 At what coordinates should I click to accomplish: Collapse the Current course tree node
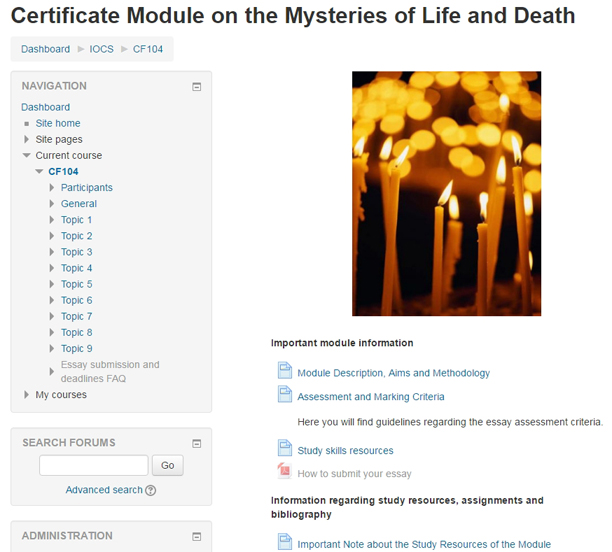(27, 155)
